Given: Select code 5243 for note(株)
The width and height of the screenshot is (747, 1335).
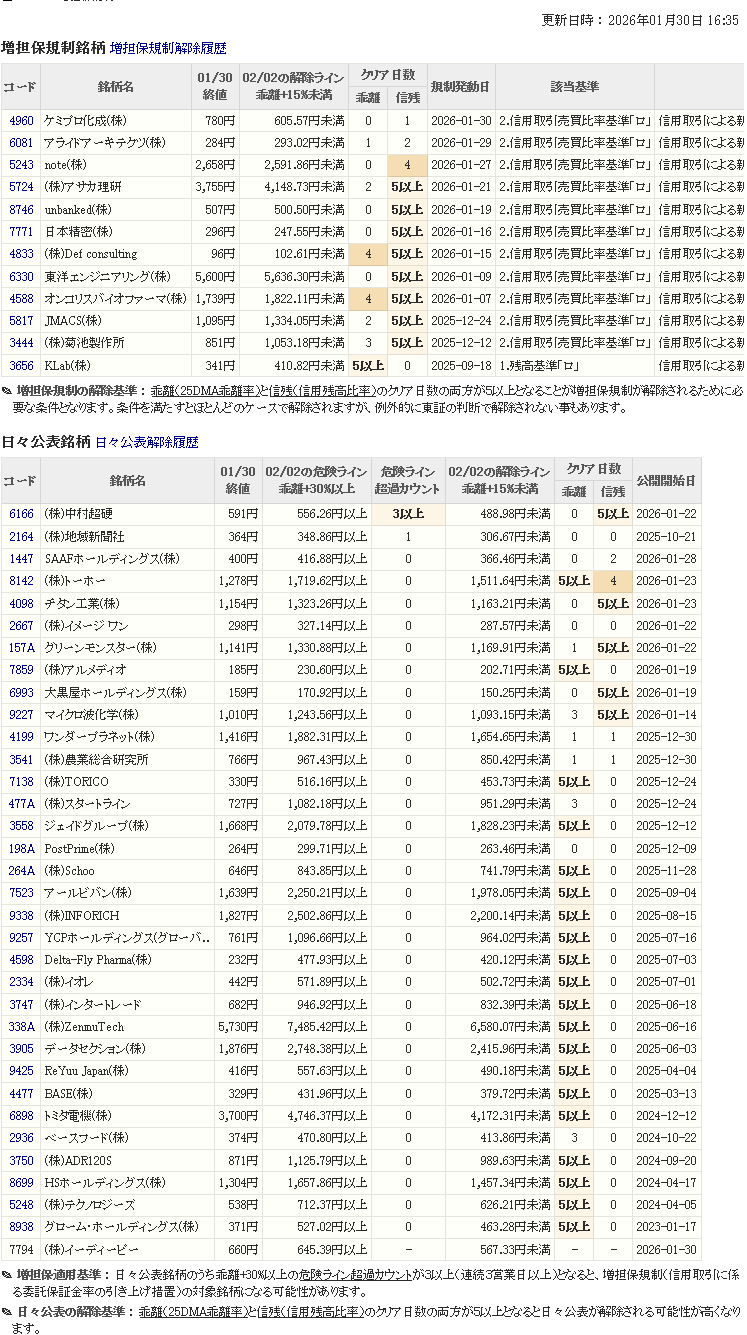Looking at the screenshot, I should (x=21, y=165).
